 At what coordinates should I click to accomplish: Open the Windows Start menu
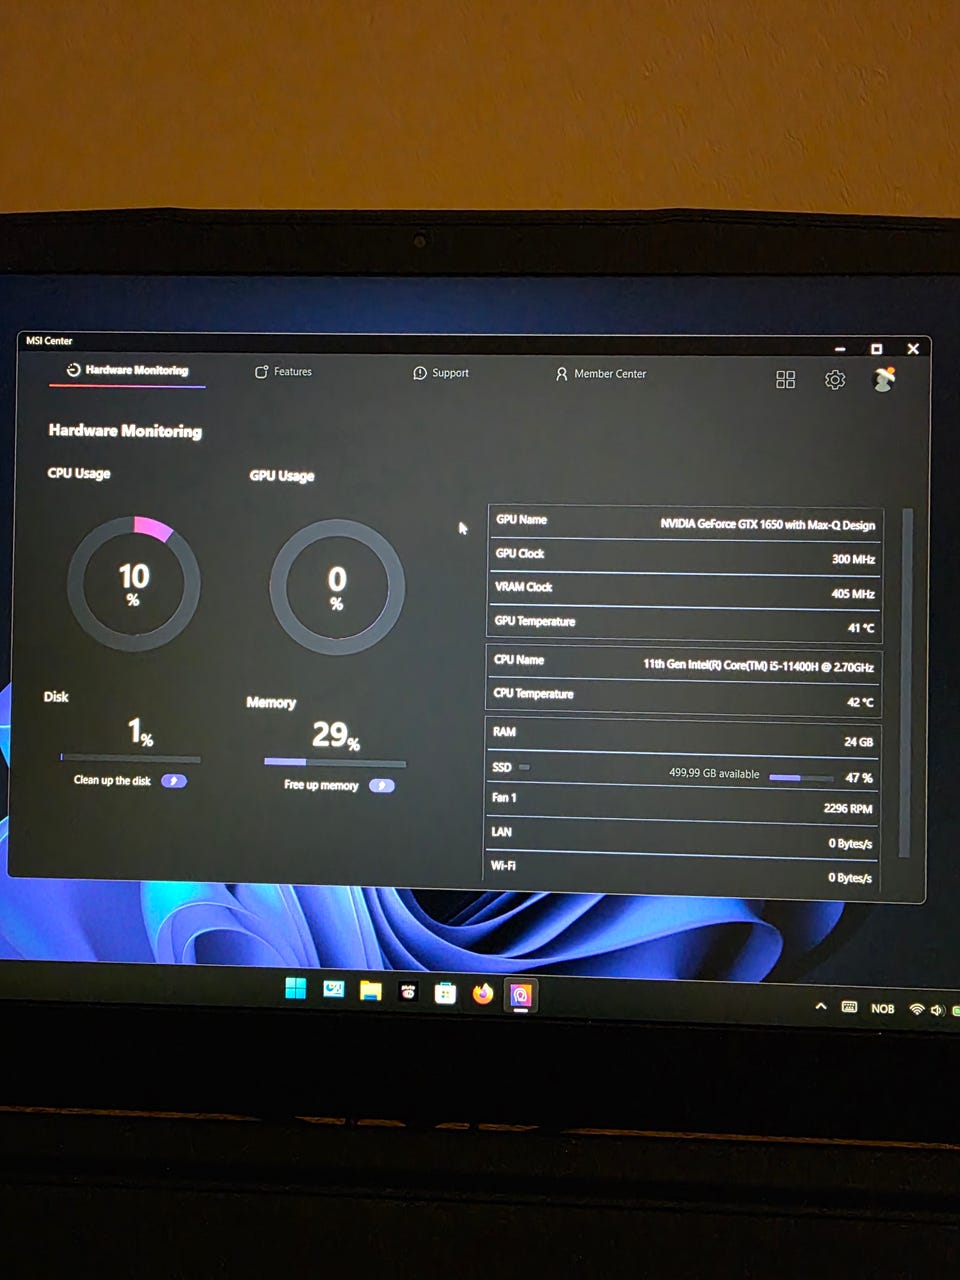coord(296,989)
